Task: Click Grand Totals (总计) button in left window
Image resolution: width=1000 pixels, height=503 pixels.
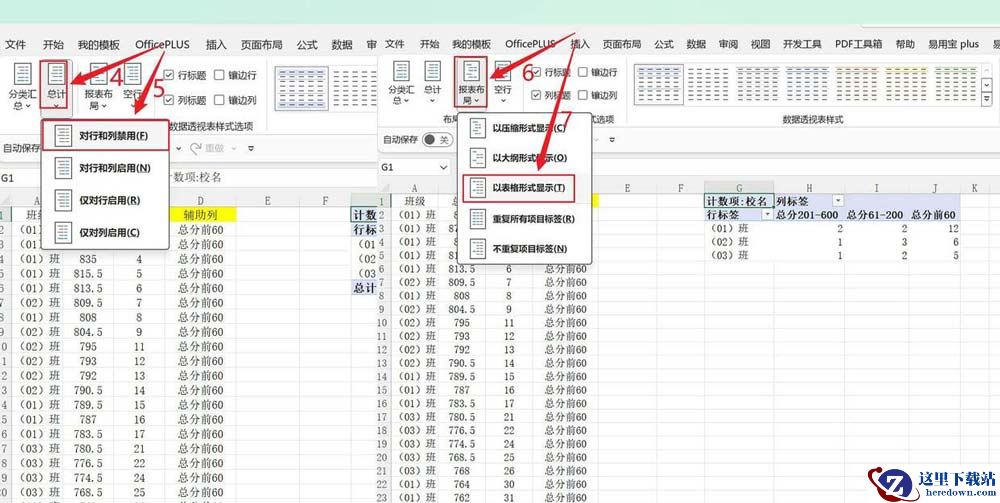Action: [56, 85]
